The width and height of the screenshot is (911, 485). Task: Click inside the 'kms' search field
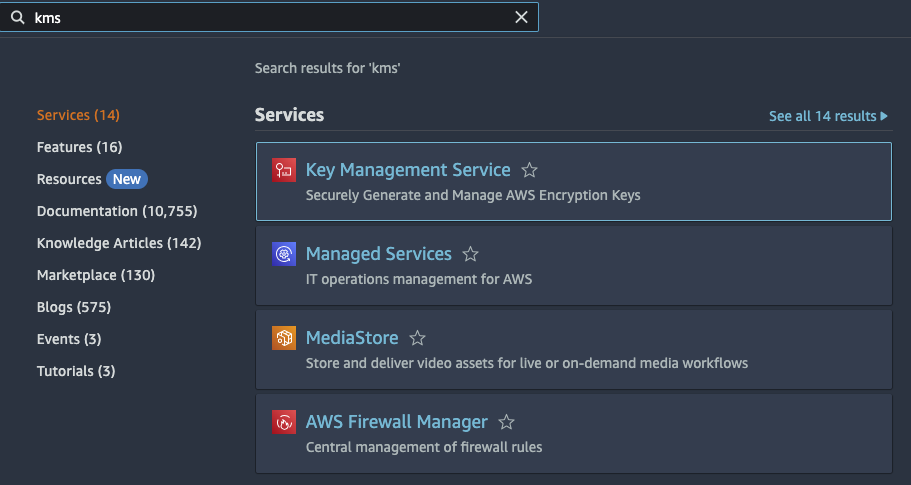269,17
